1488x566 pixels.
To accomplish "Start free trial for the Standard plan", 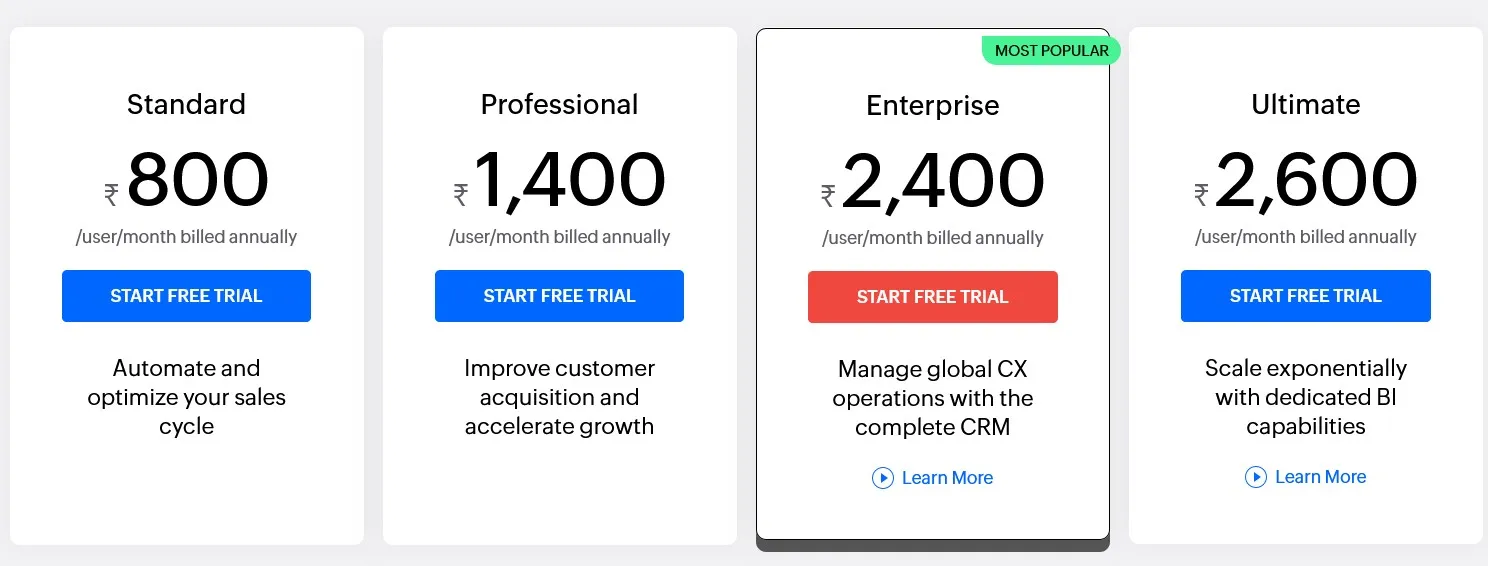I will pyautogui.click(x=186, y=296).
